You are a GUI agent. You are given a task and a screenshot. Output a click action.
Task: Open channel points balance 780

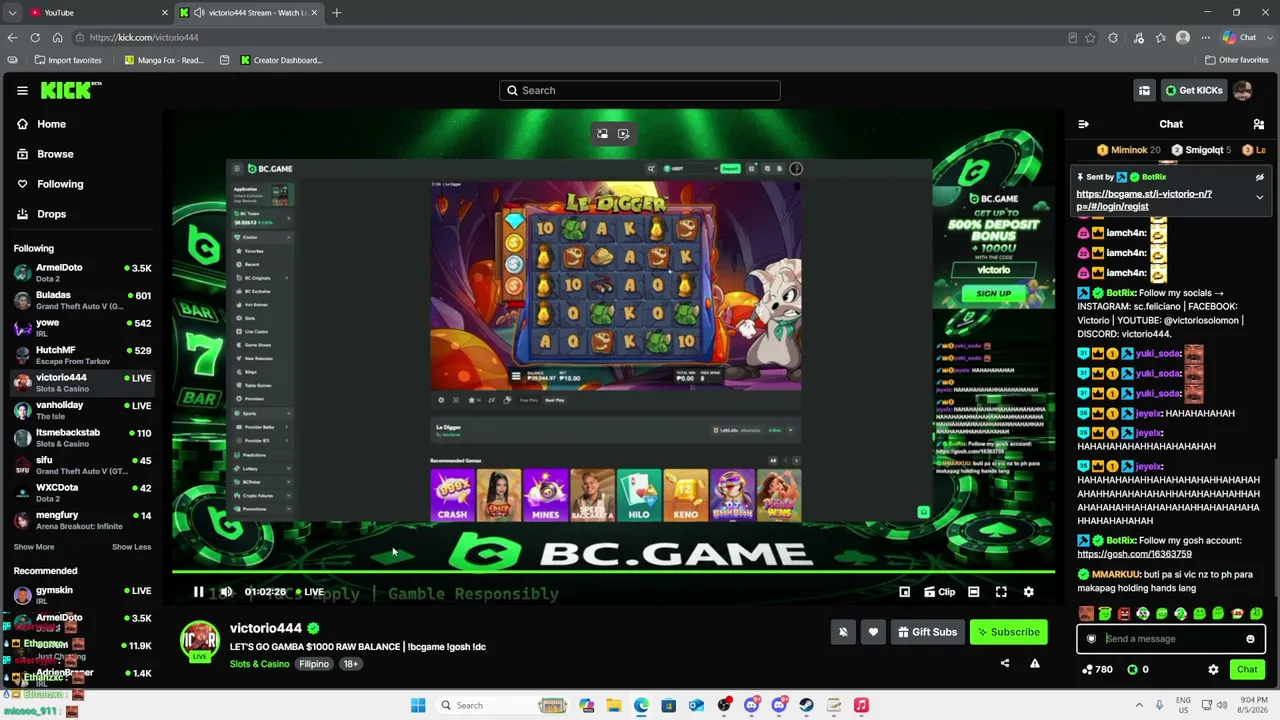click(1097, 670)
